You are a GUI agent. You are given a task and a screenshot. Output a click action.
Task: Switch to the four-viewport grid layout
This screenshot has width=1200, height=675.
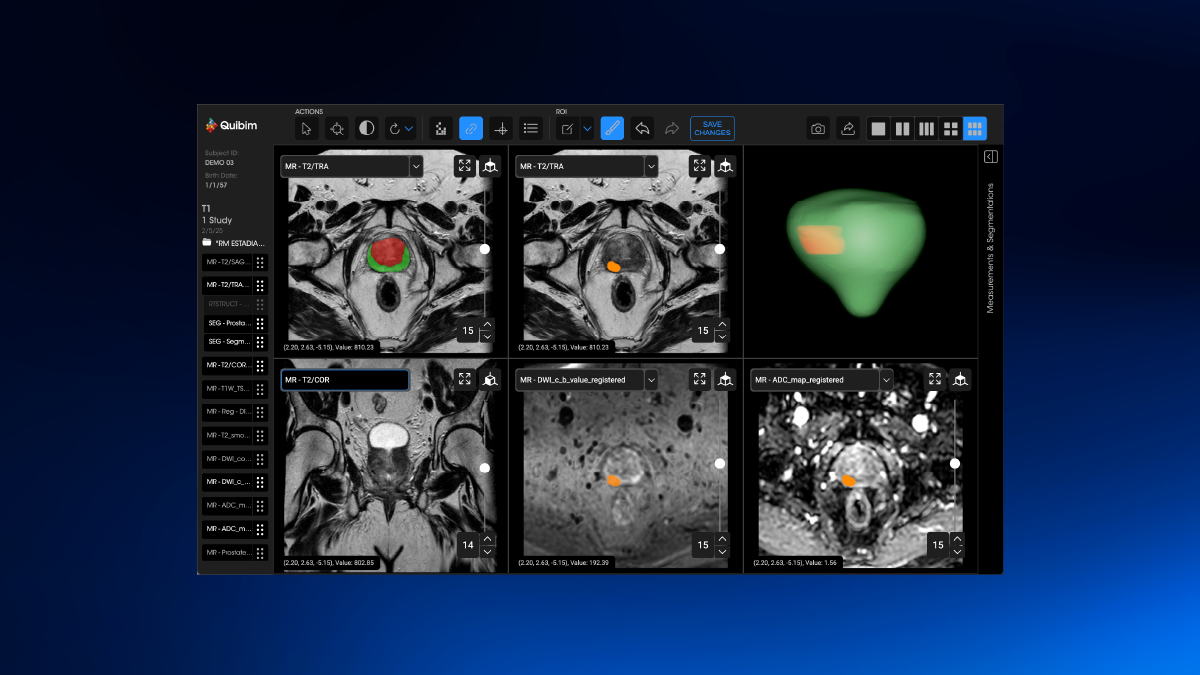point(950,128)
